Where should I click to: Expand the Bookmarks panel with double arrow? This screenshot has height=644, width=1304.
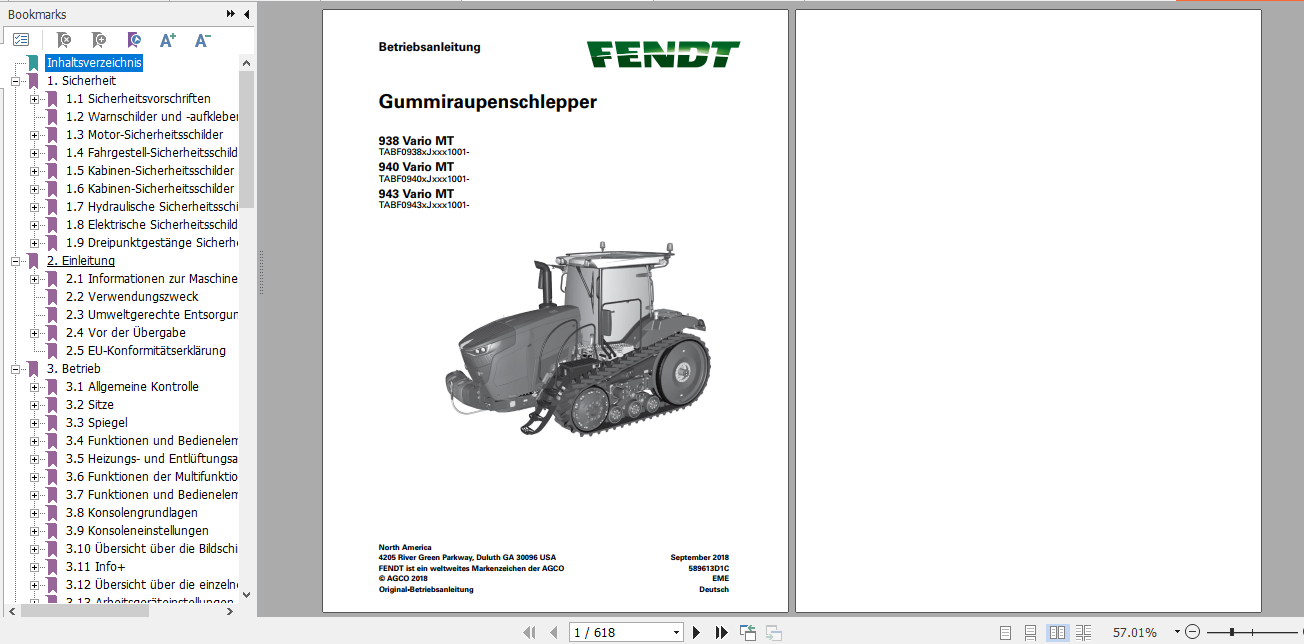[231, 14]
